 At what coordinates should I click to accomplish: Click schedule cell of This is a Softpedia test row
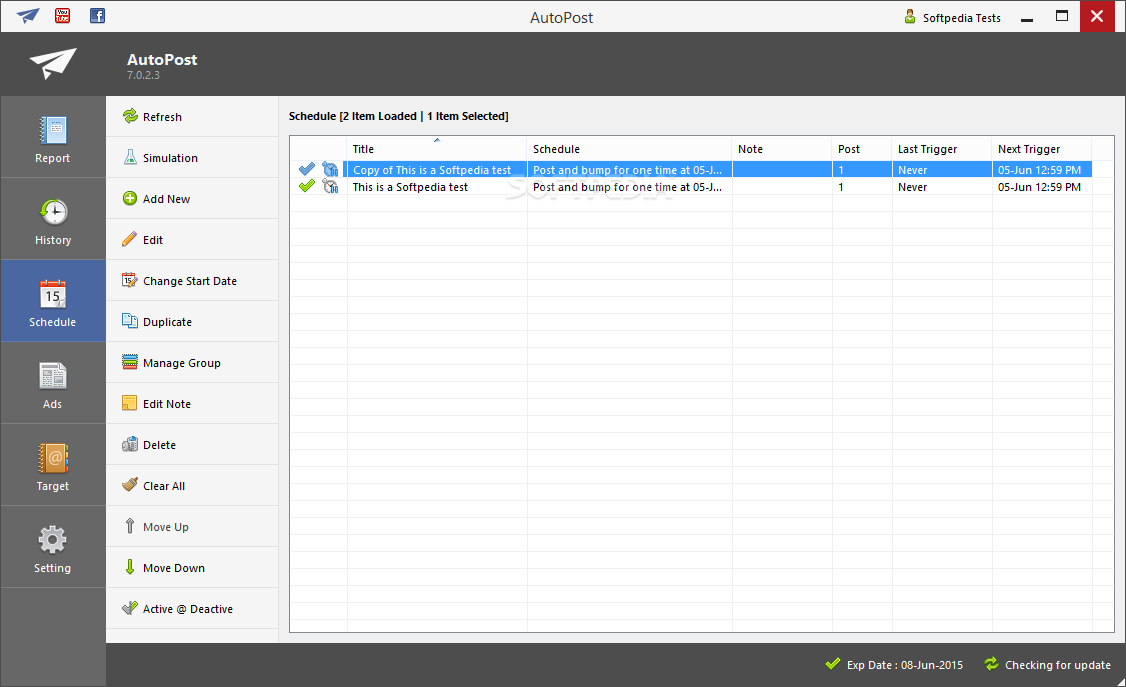click(x=629, y=187)
